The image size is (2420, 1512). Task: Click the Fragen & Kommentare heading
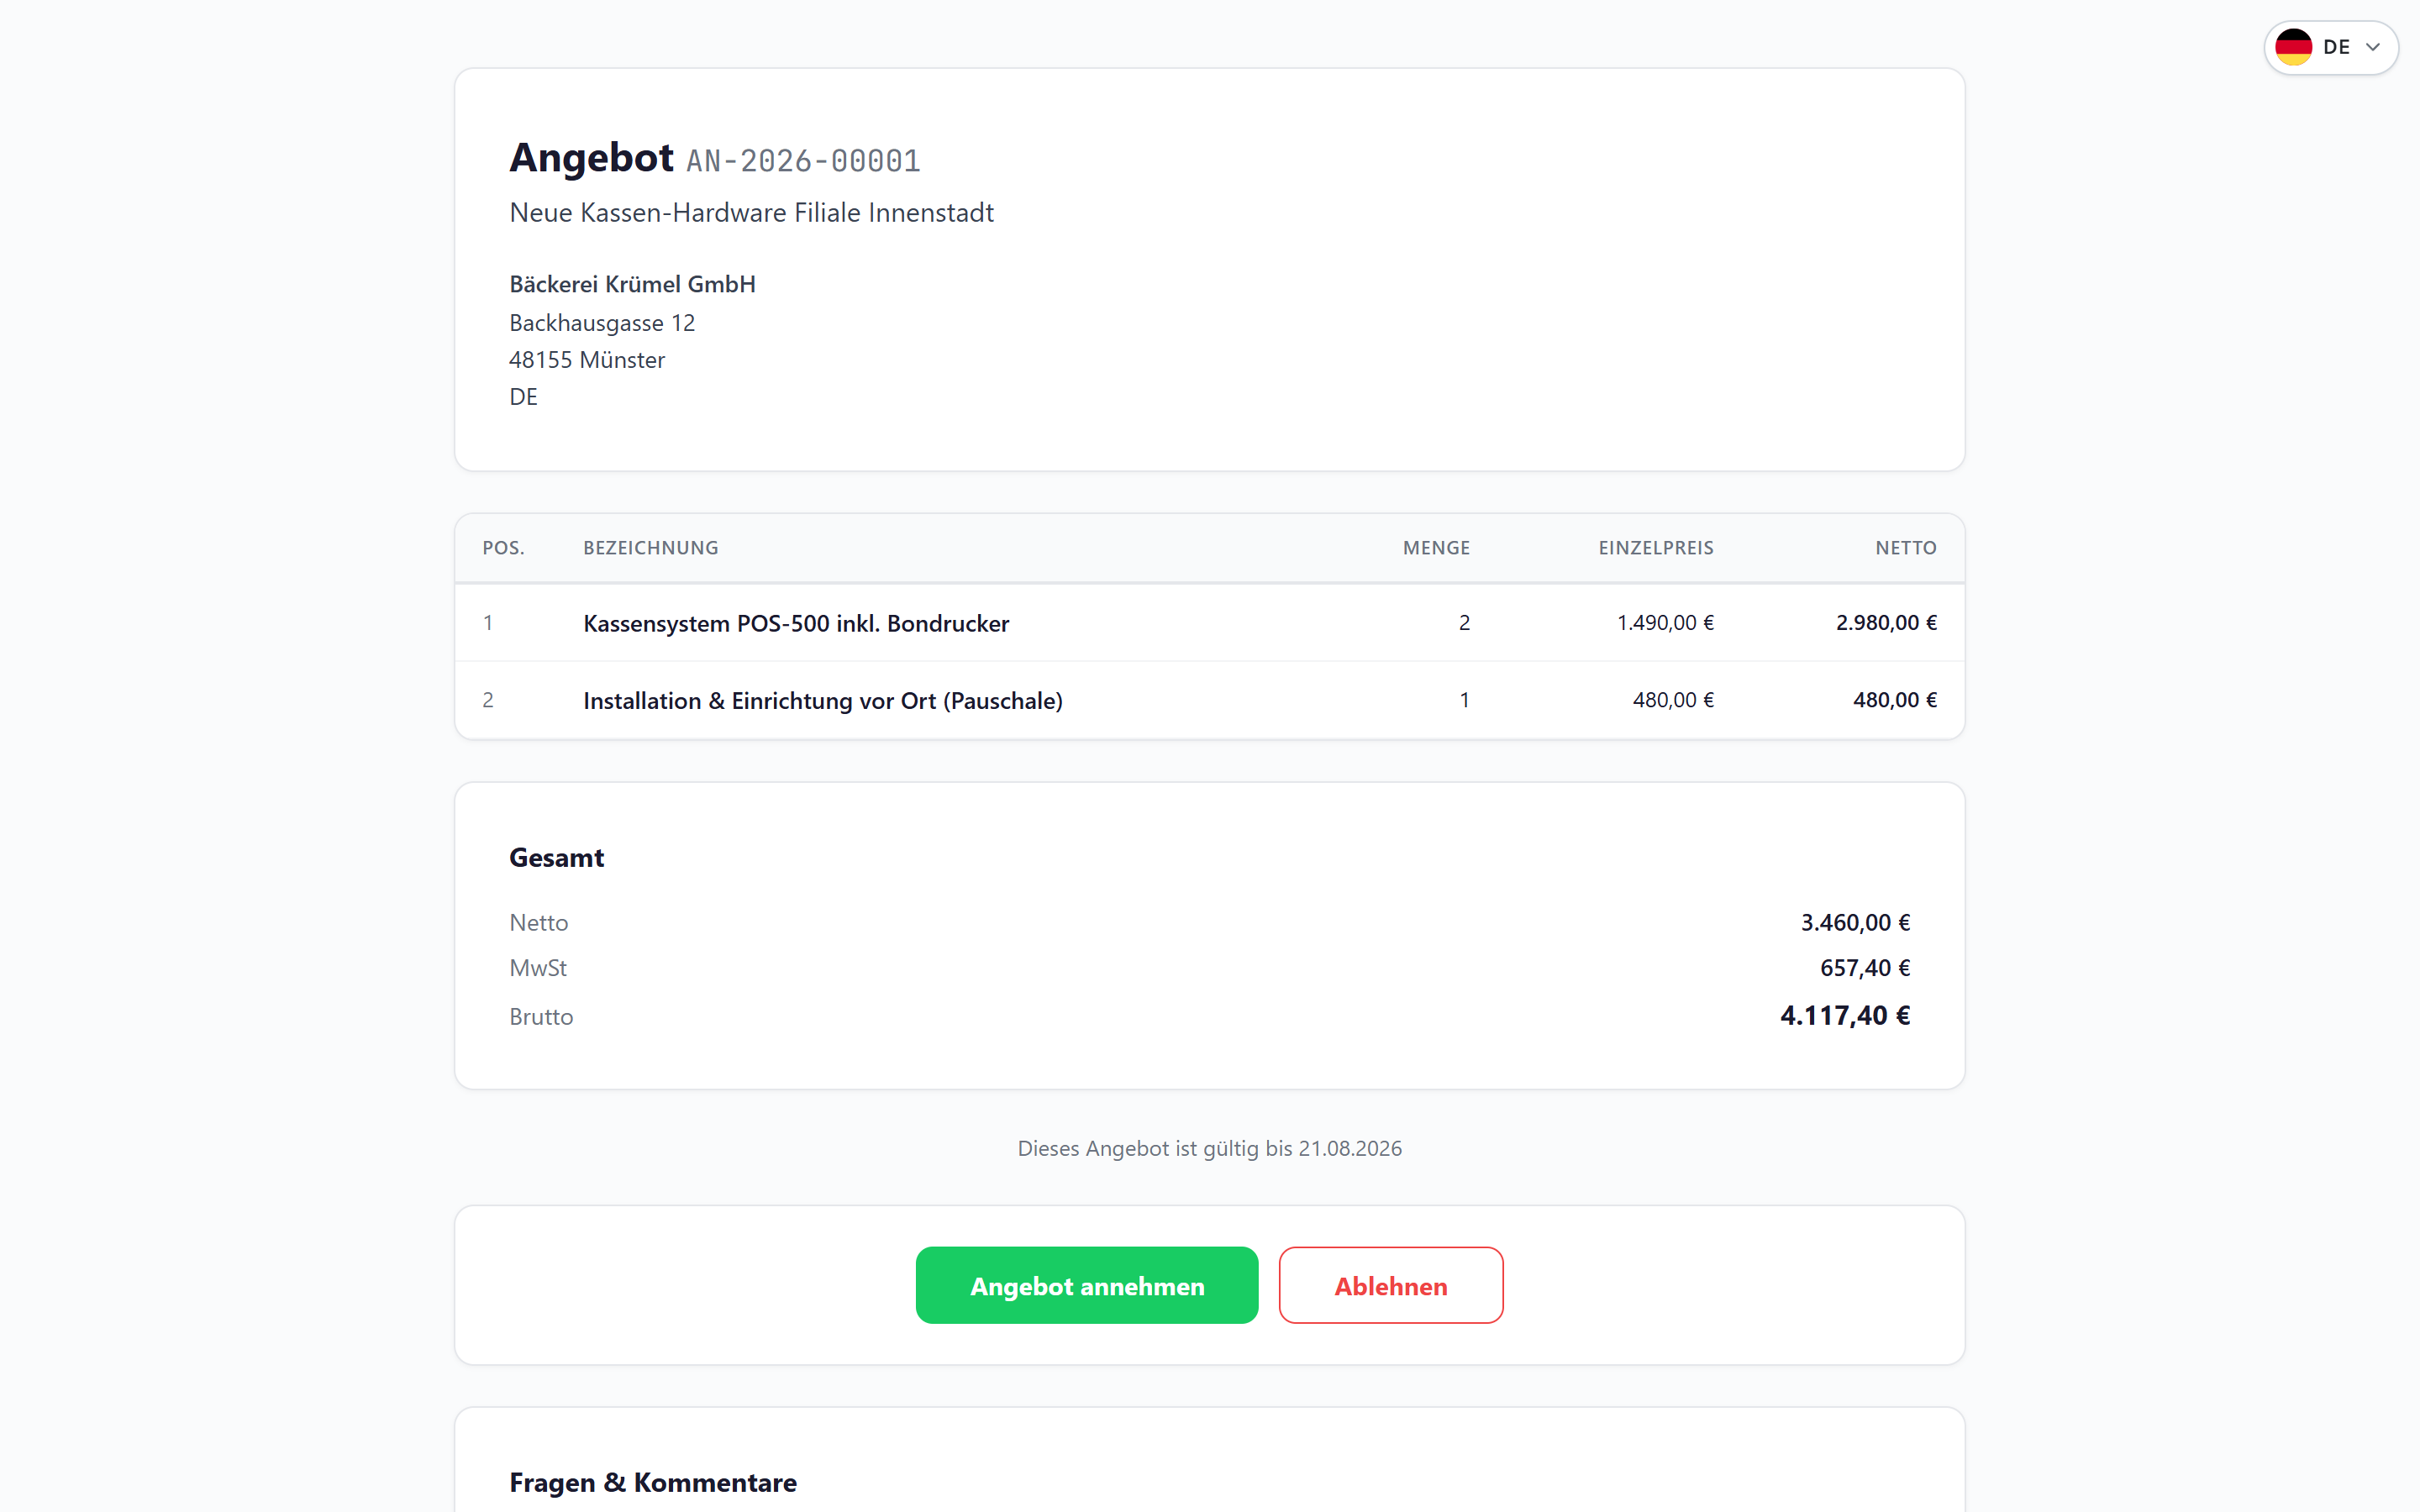(x=653, y=1482)
